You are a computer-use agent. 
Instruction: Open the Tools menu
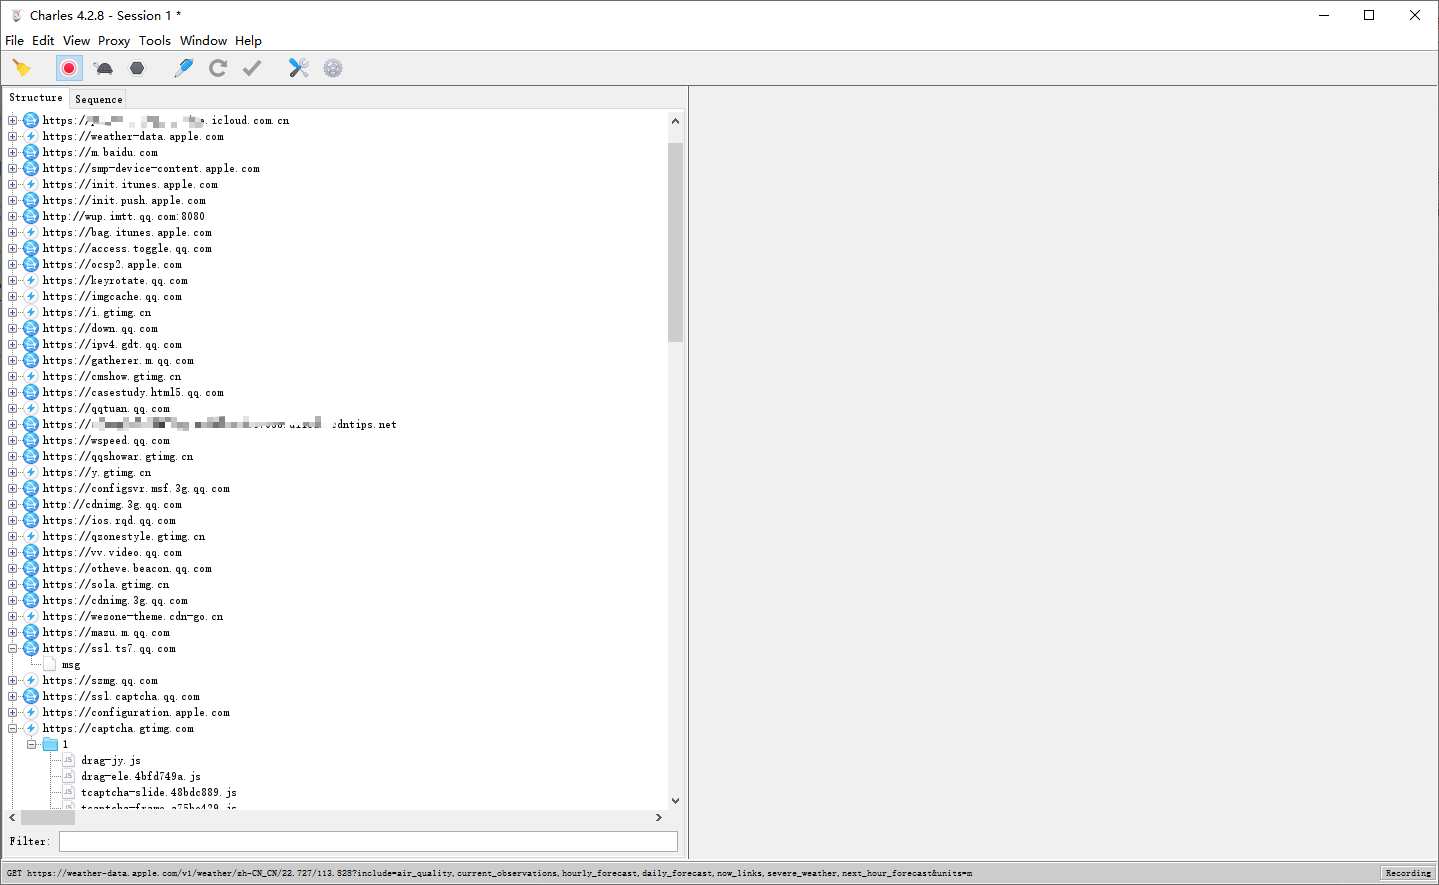(155, 41)
